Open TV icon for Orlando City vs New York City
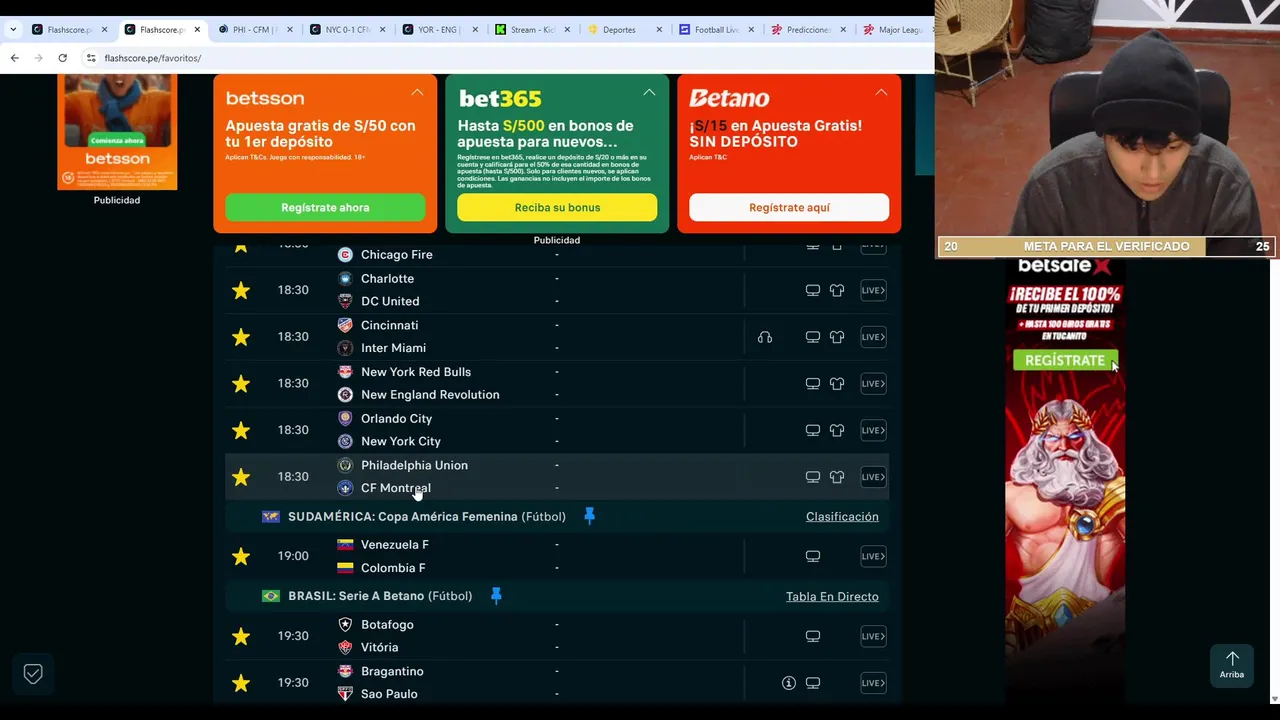1280x720 pixels. [813, 430]
